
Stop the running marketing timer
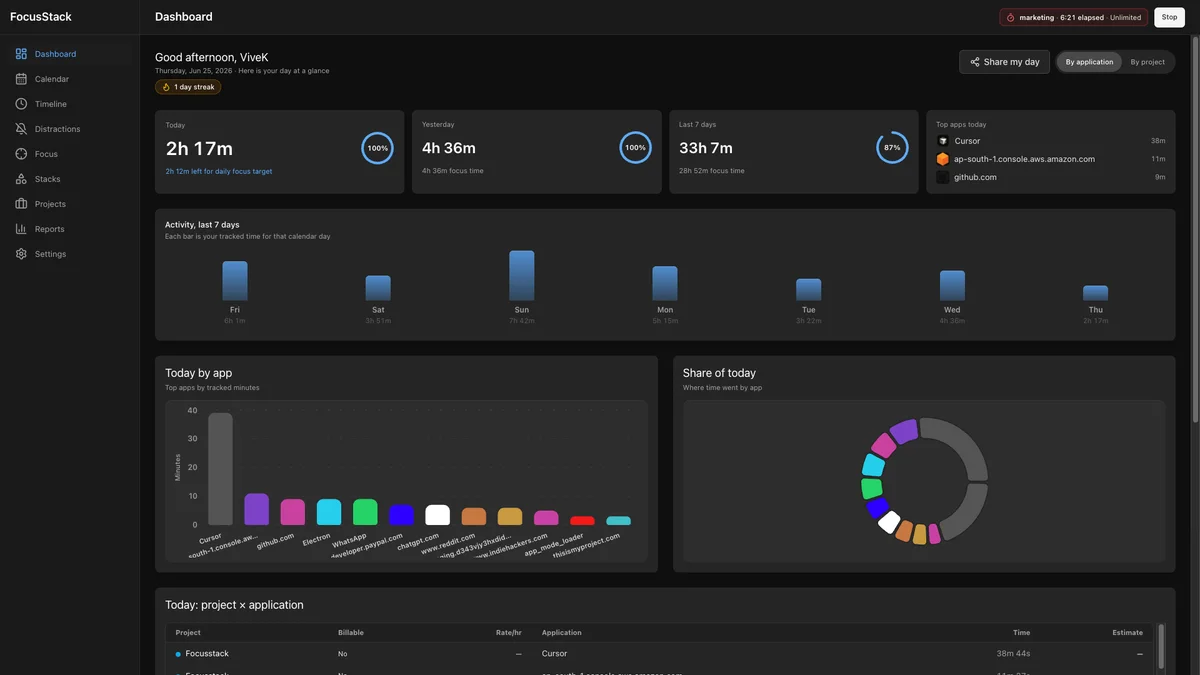tap(1169, 18)
